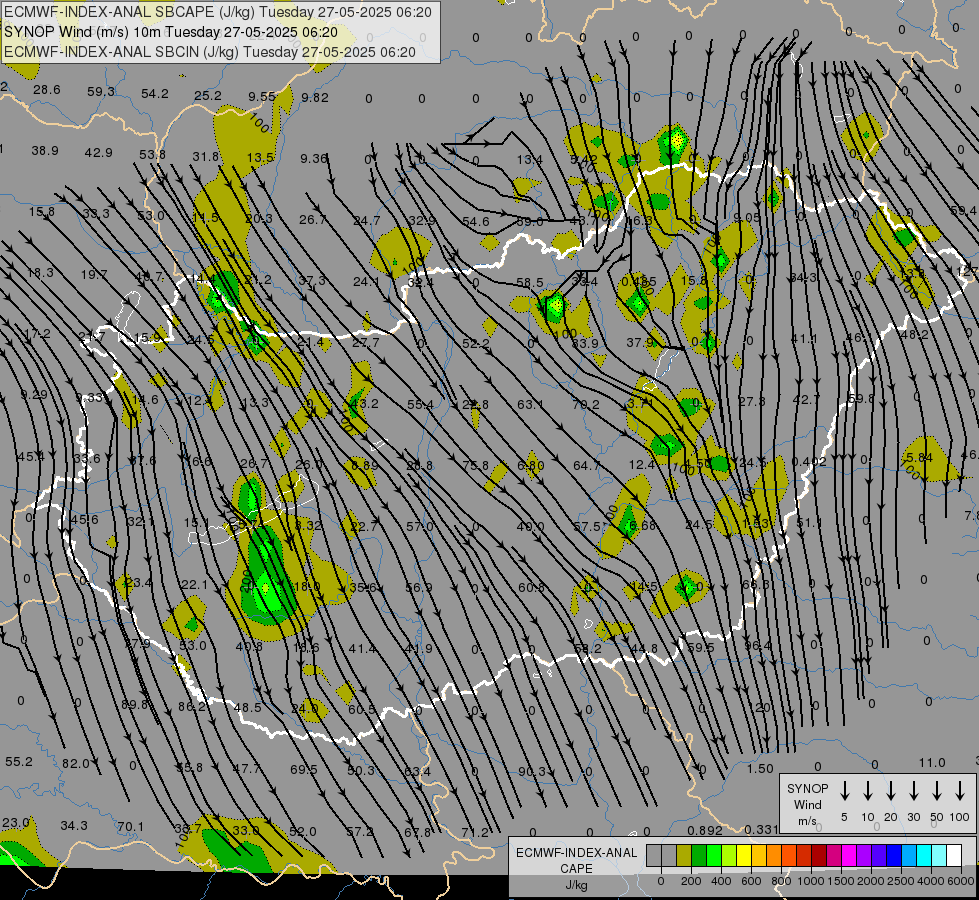Pick the pure blue swatch left of 2500

point(893,856)
